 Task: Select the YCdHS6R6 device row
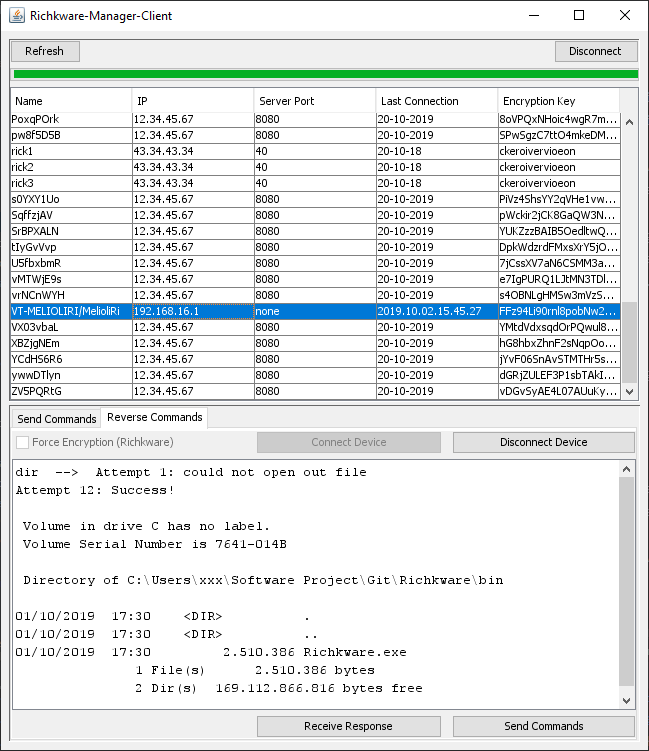(x=316, y=359)
